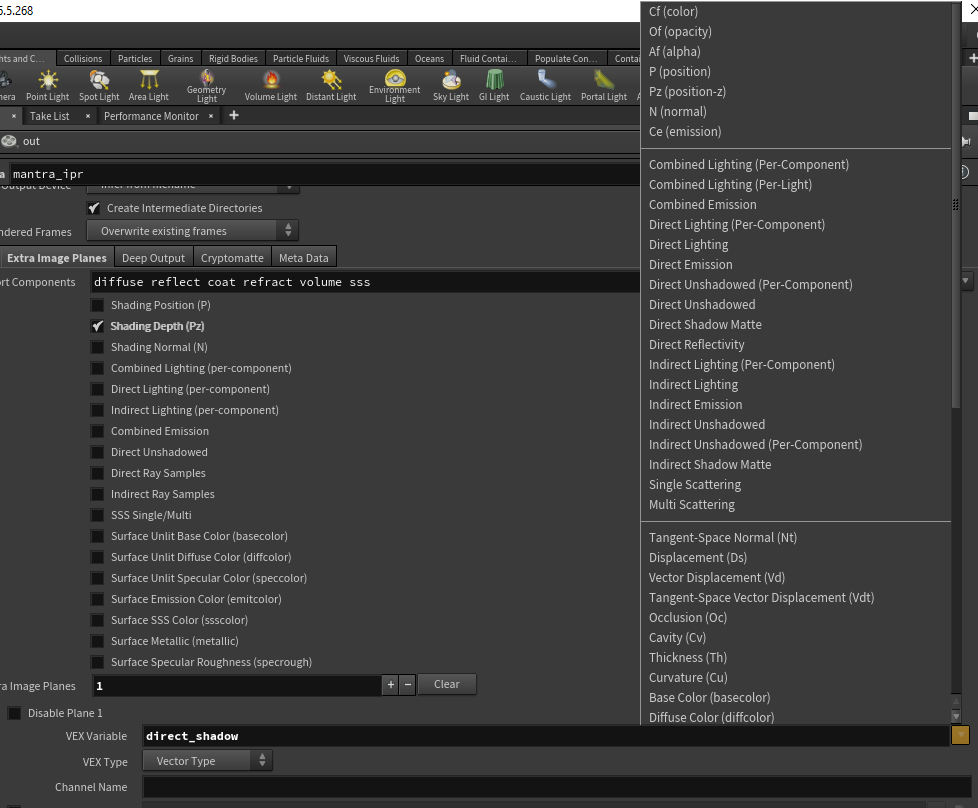
Task: Choose Direct Shadow Matte from list
Action: pyautogui.click(x=705, y=324)
